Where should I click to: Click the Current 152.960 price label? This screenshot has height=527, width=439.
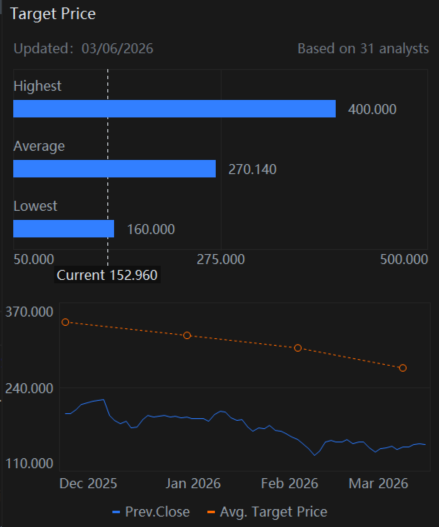point(107,275)
